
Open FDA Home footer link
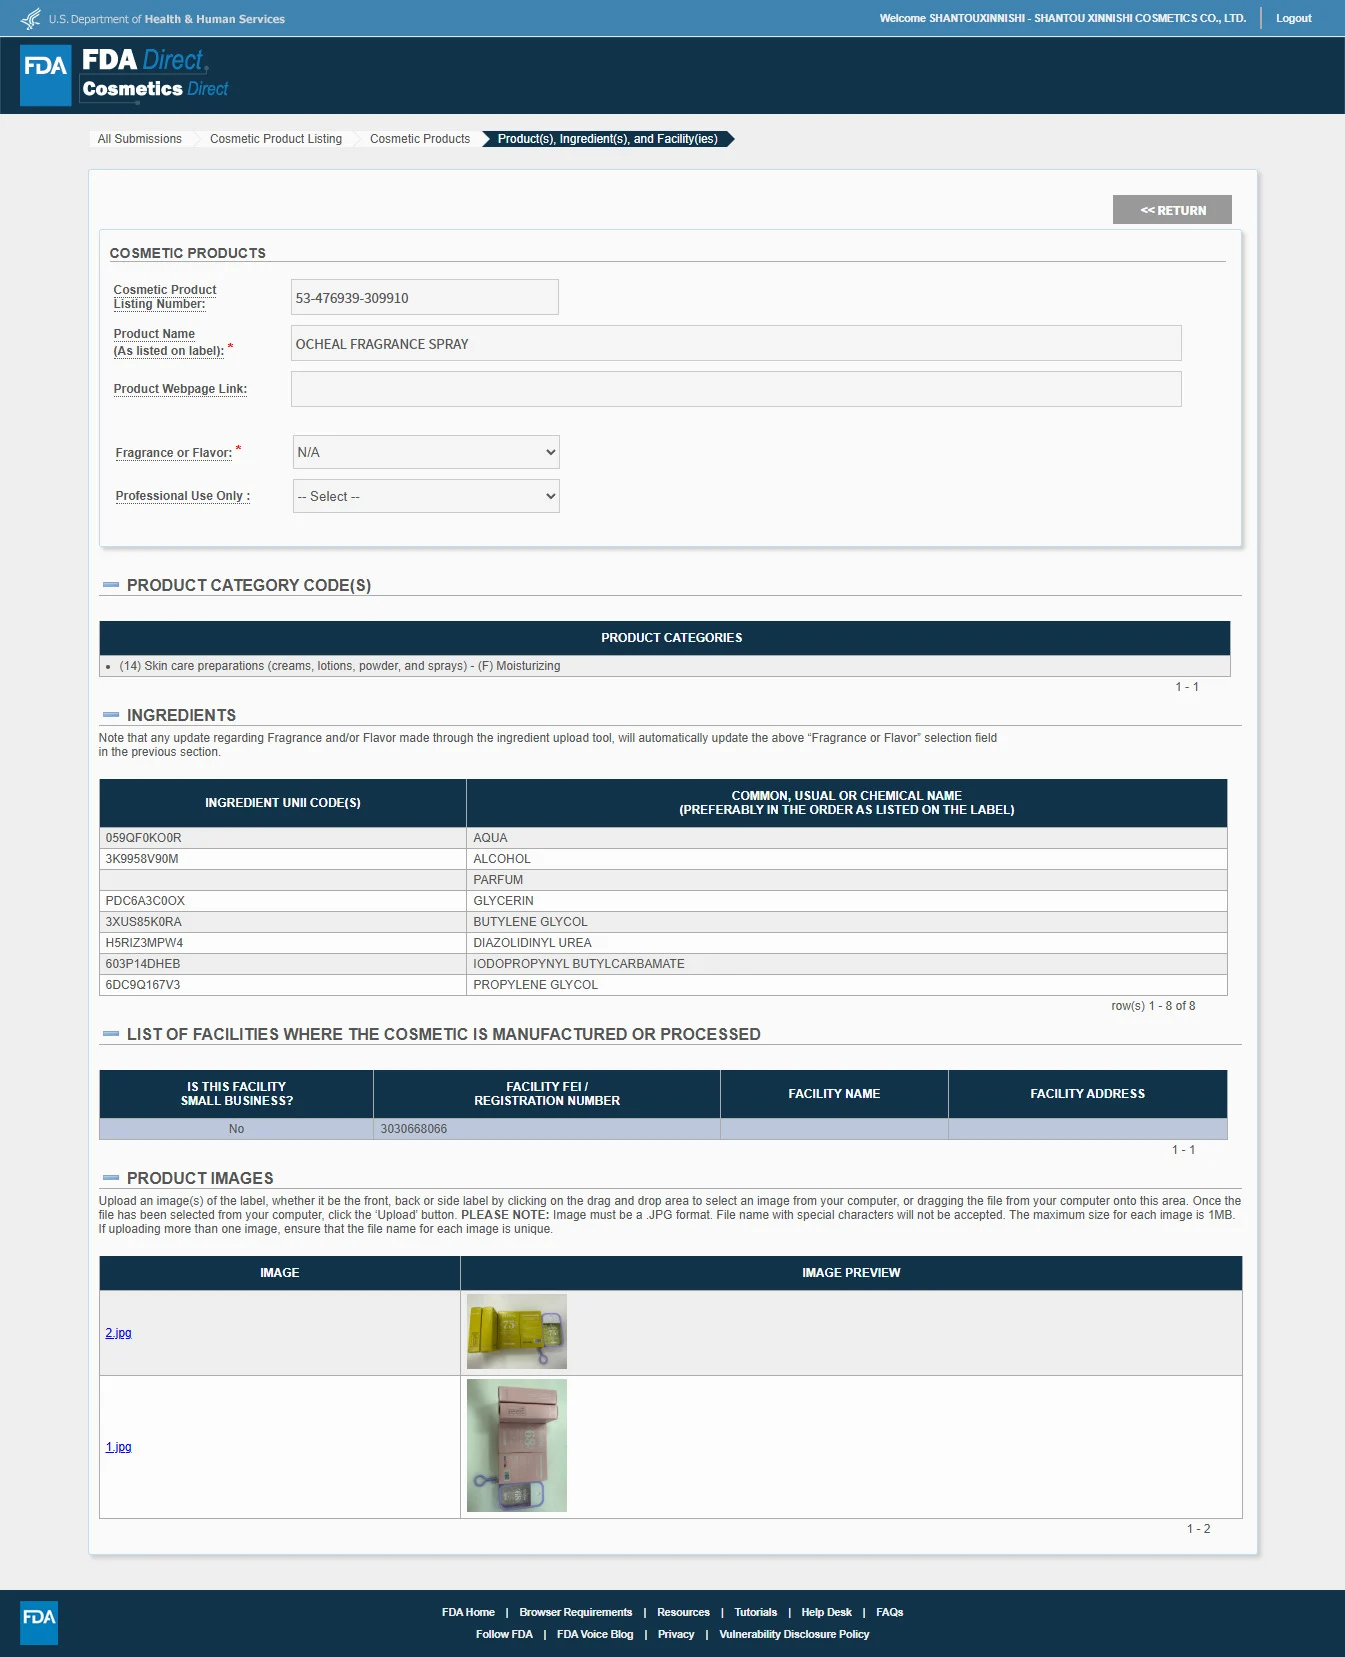point(468,1612)
